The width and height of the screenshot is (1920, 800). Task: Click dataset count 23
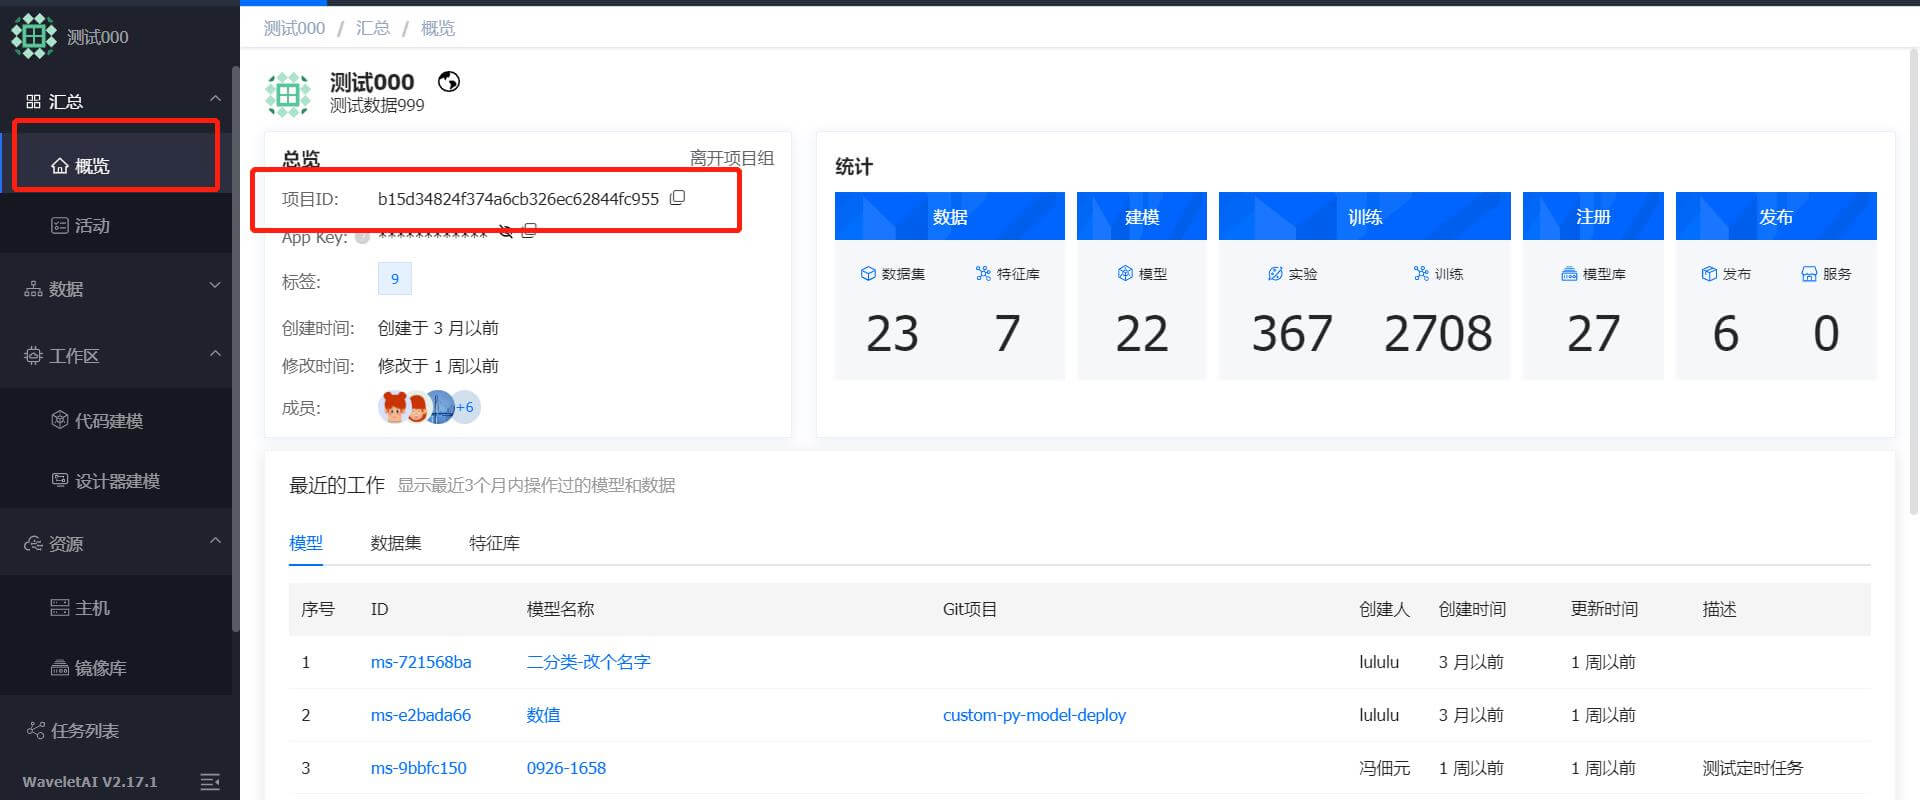pos(892,333)
